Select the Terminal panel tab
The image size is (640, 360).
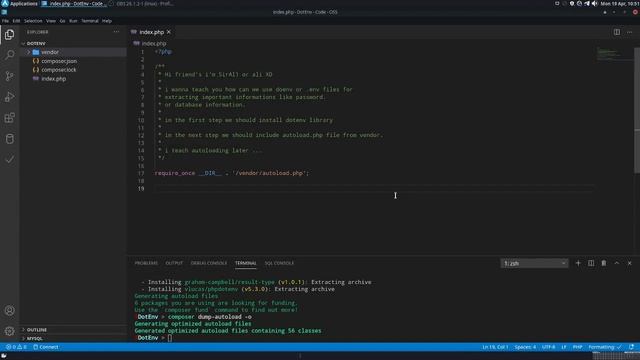tap(246, 263)
